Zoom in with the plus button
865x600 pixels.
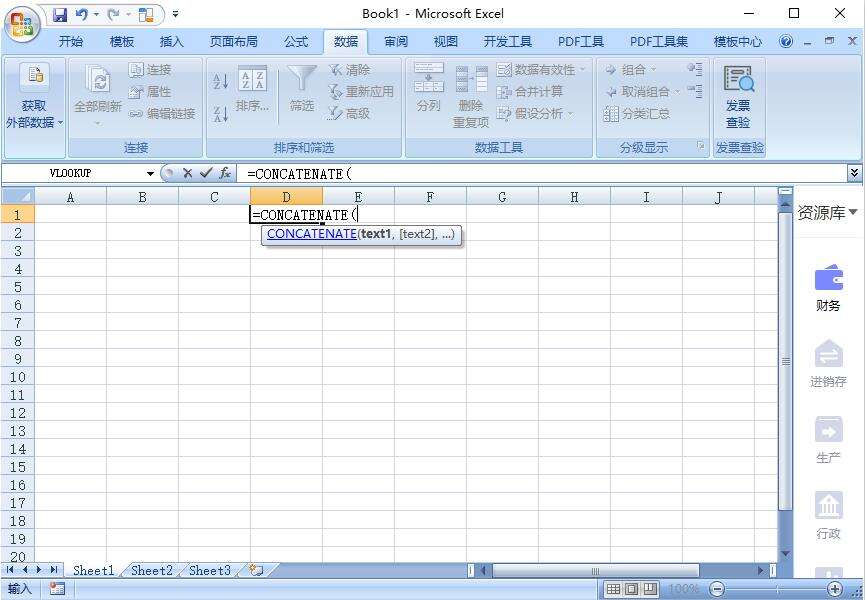[835, 590]
